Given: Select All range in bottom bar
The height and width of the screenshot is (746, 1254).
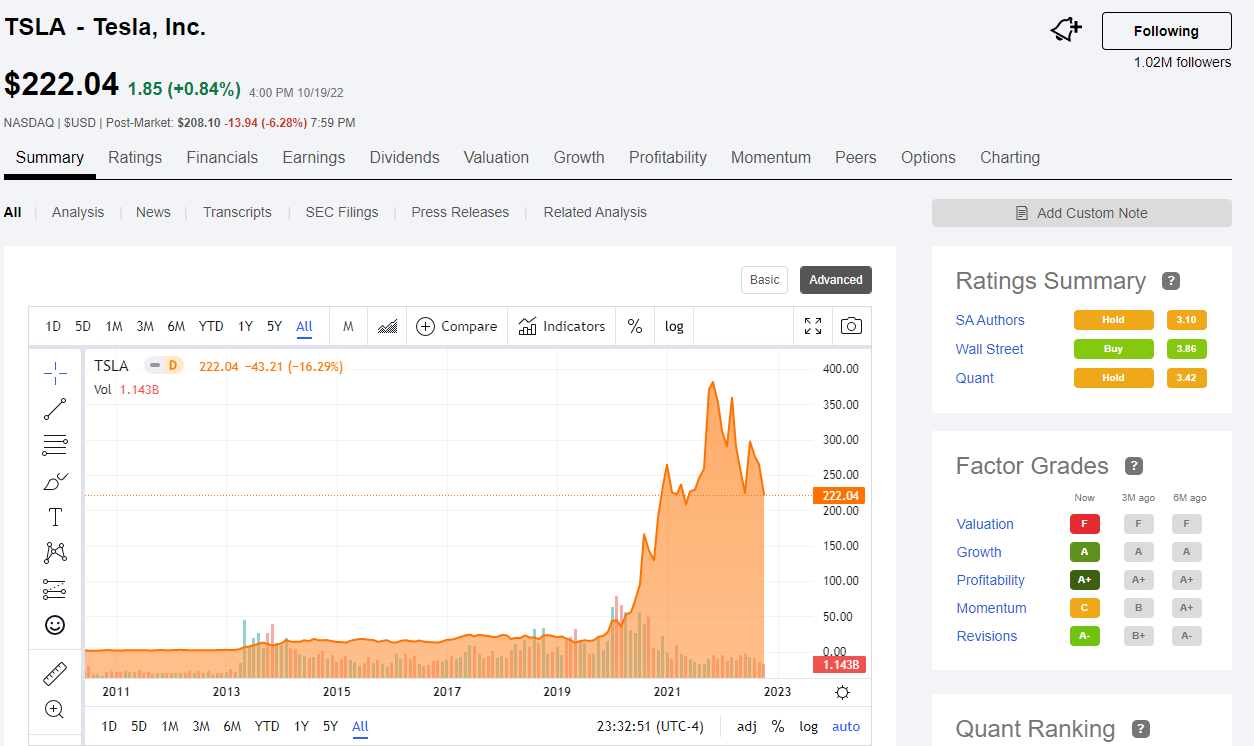Looking at the screenshot, I should (x=360, y=727).
